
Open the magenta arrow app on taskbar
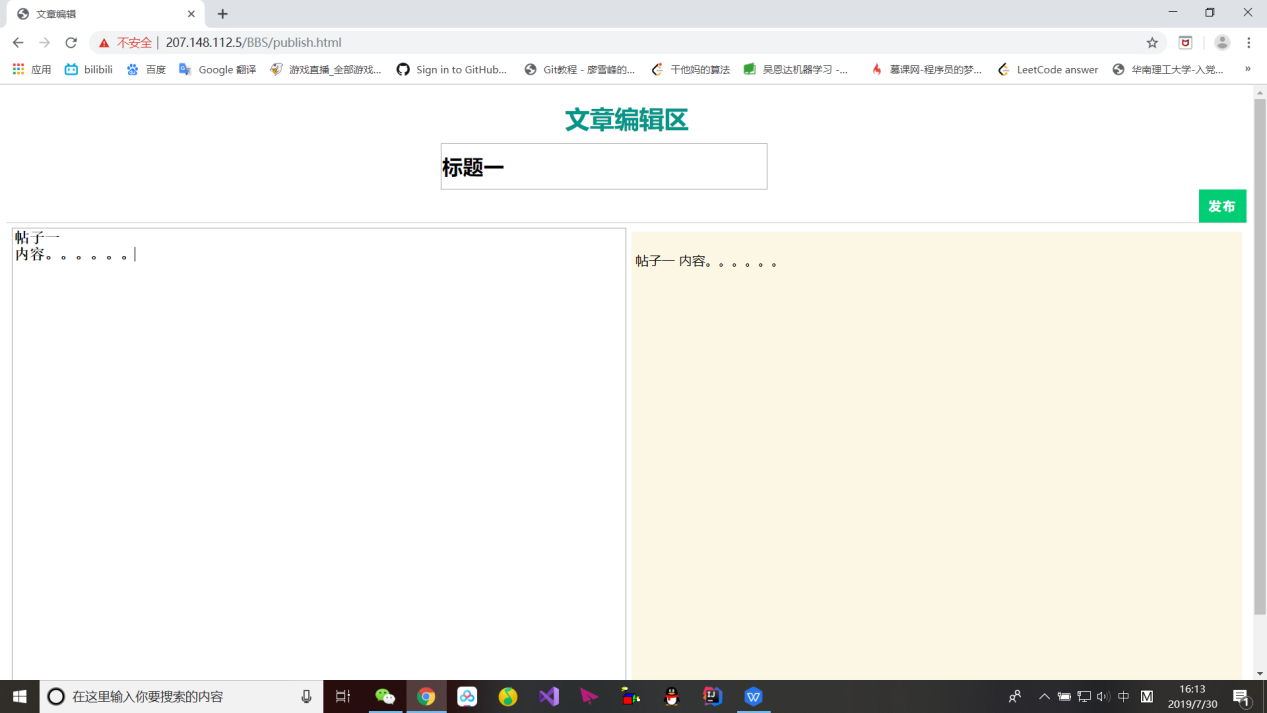589,696
